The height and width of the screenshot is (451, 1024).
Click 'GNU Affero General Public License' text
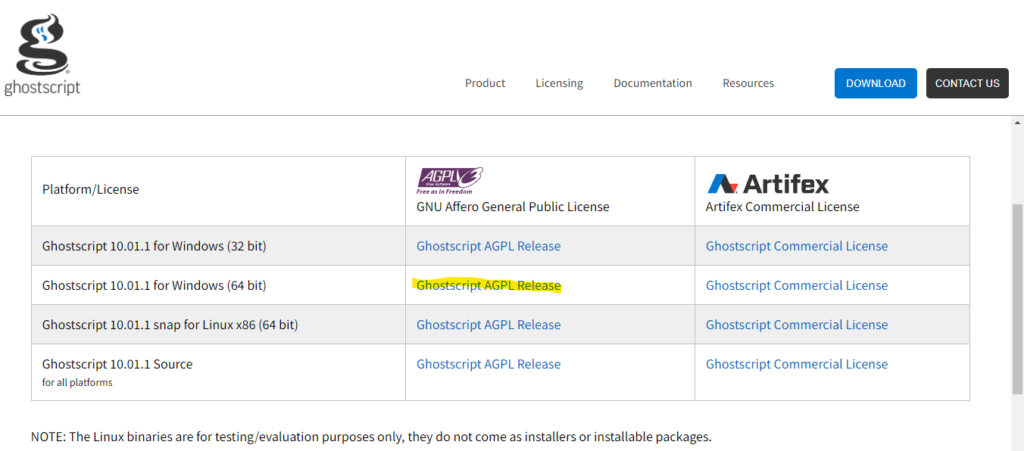[x=513, y=207]
